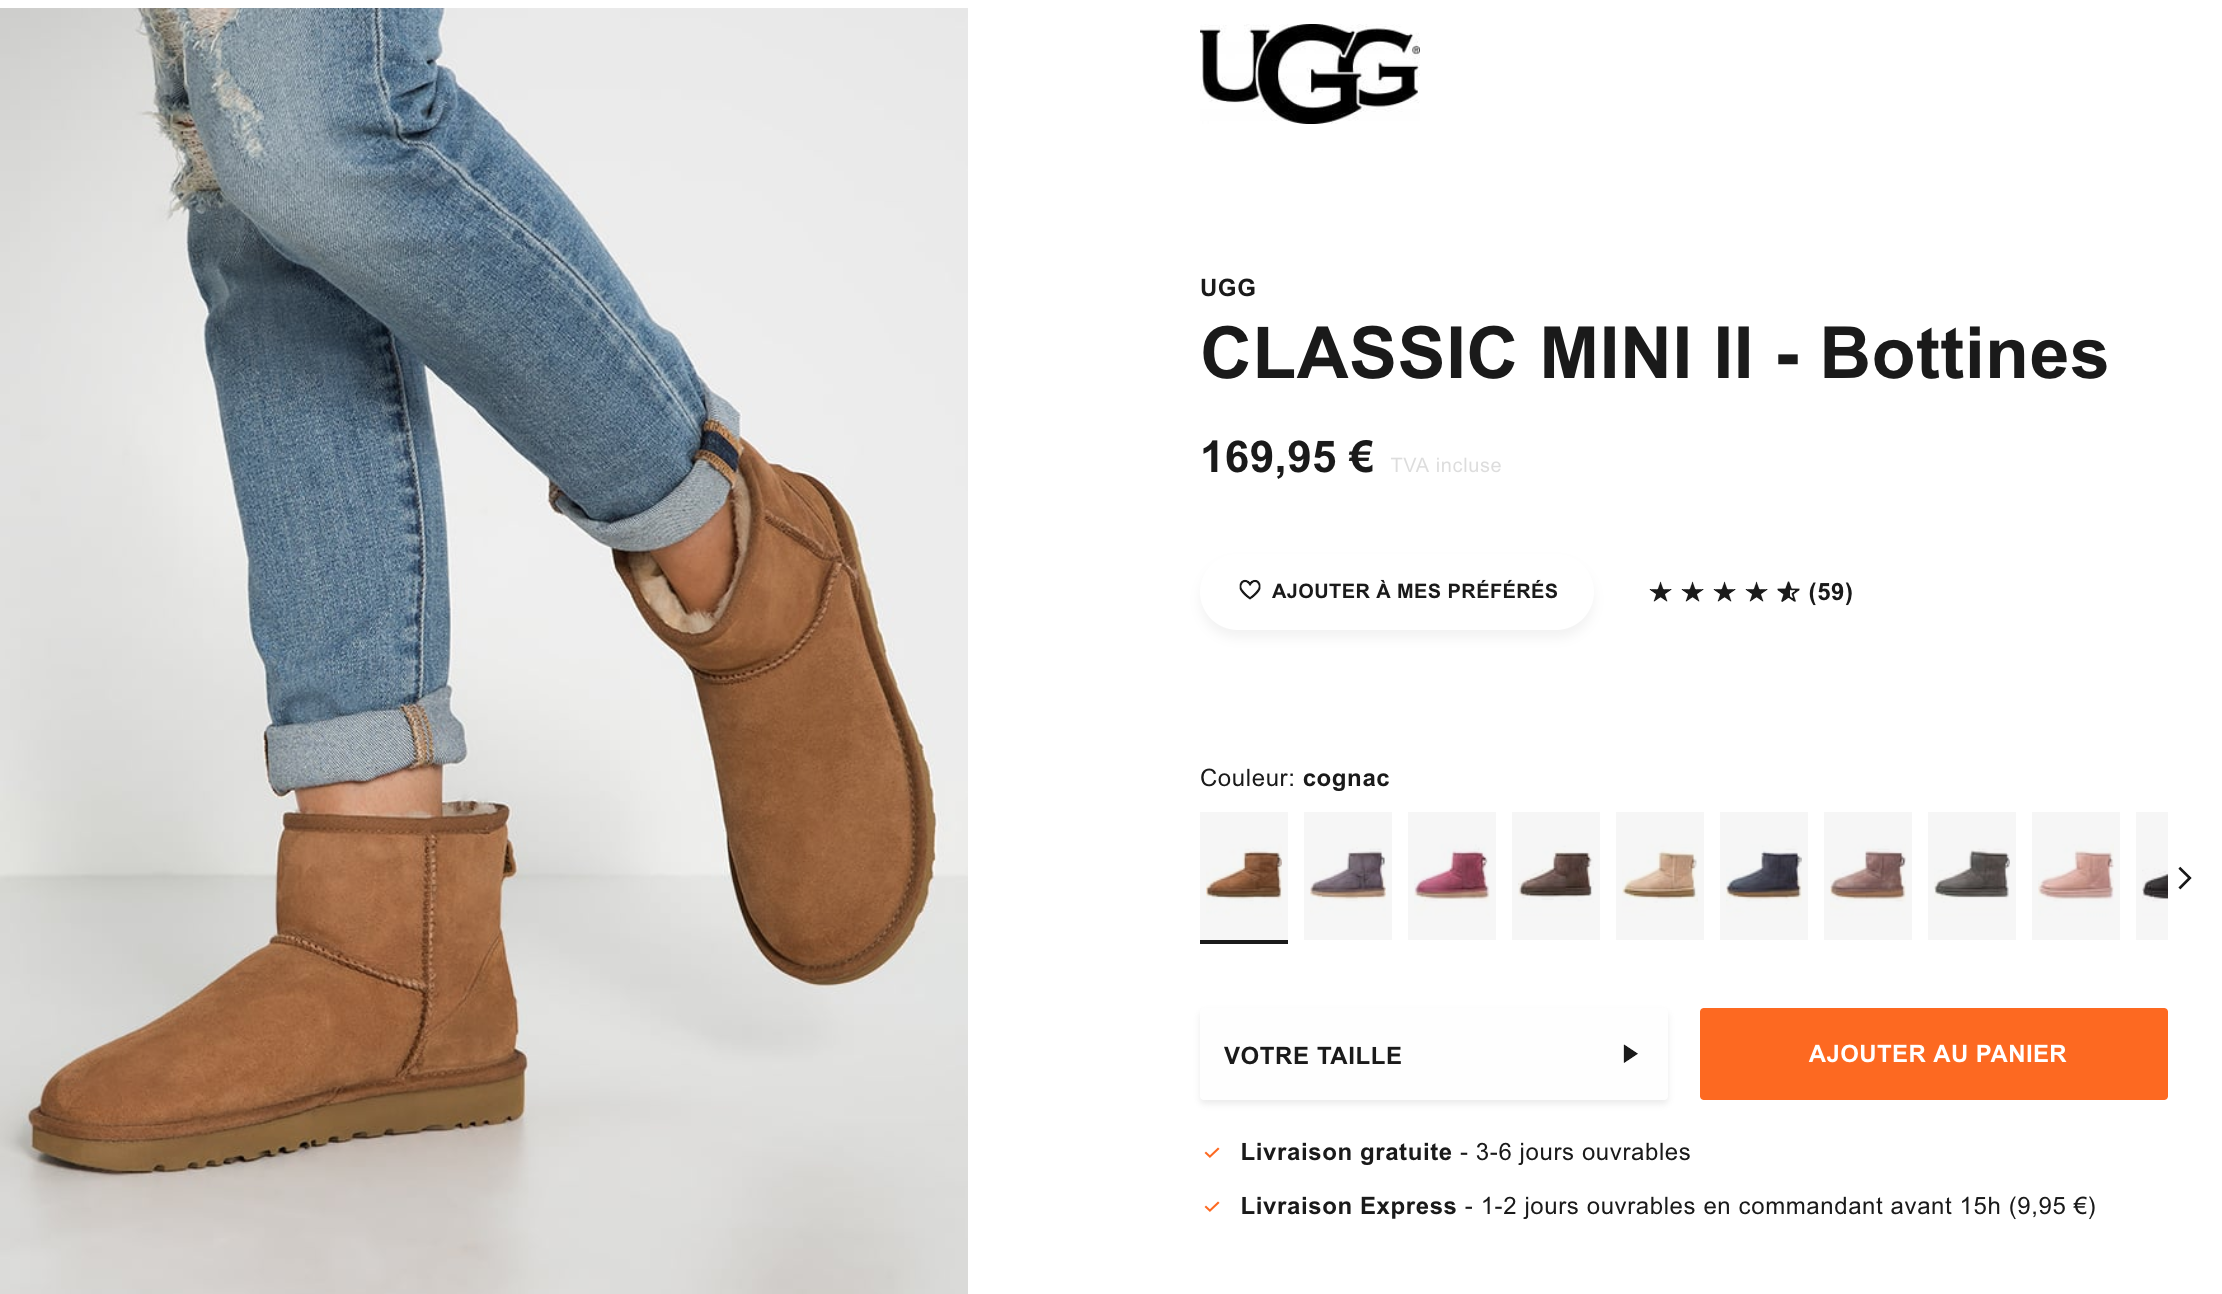This screenshot has height=1294, width=2222.
Task: Pick the dark grey boot swatch
Action: (1972, 876)
